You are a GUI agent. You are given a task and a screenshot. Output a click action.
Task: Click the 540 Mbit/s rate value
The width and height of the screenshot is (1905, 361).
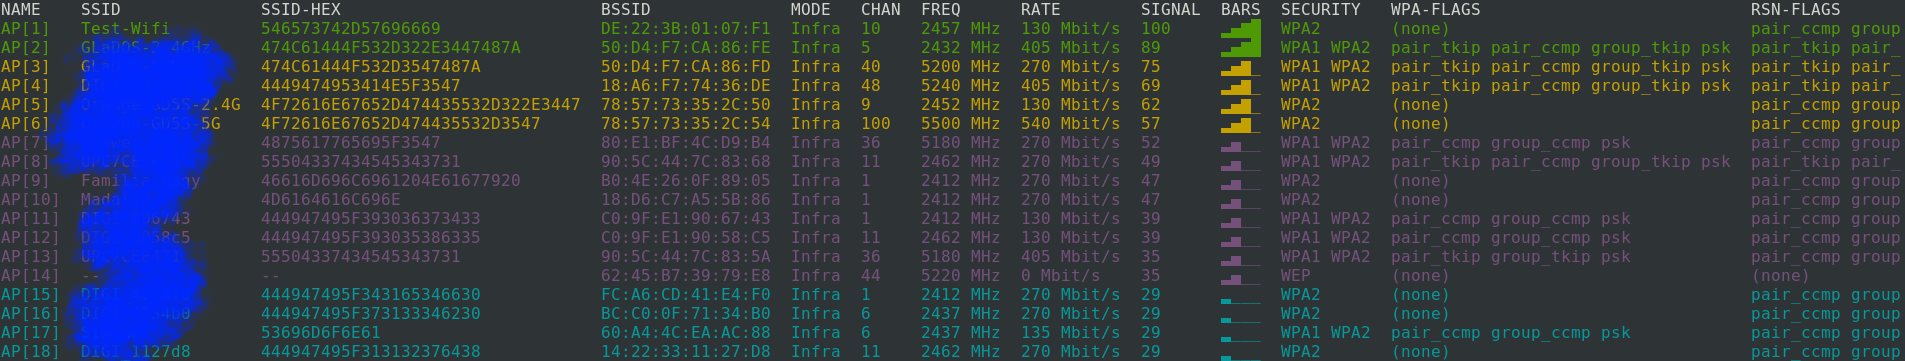1071,124
